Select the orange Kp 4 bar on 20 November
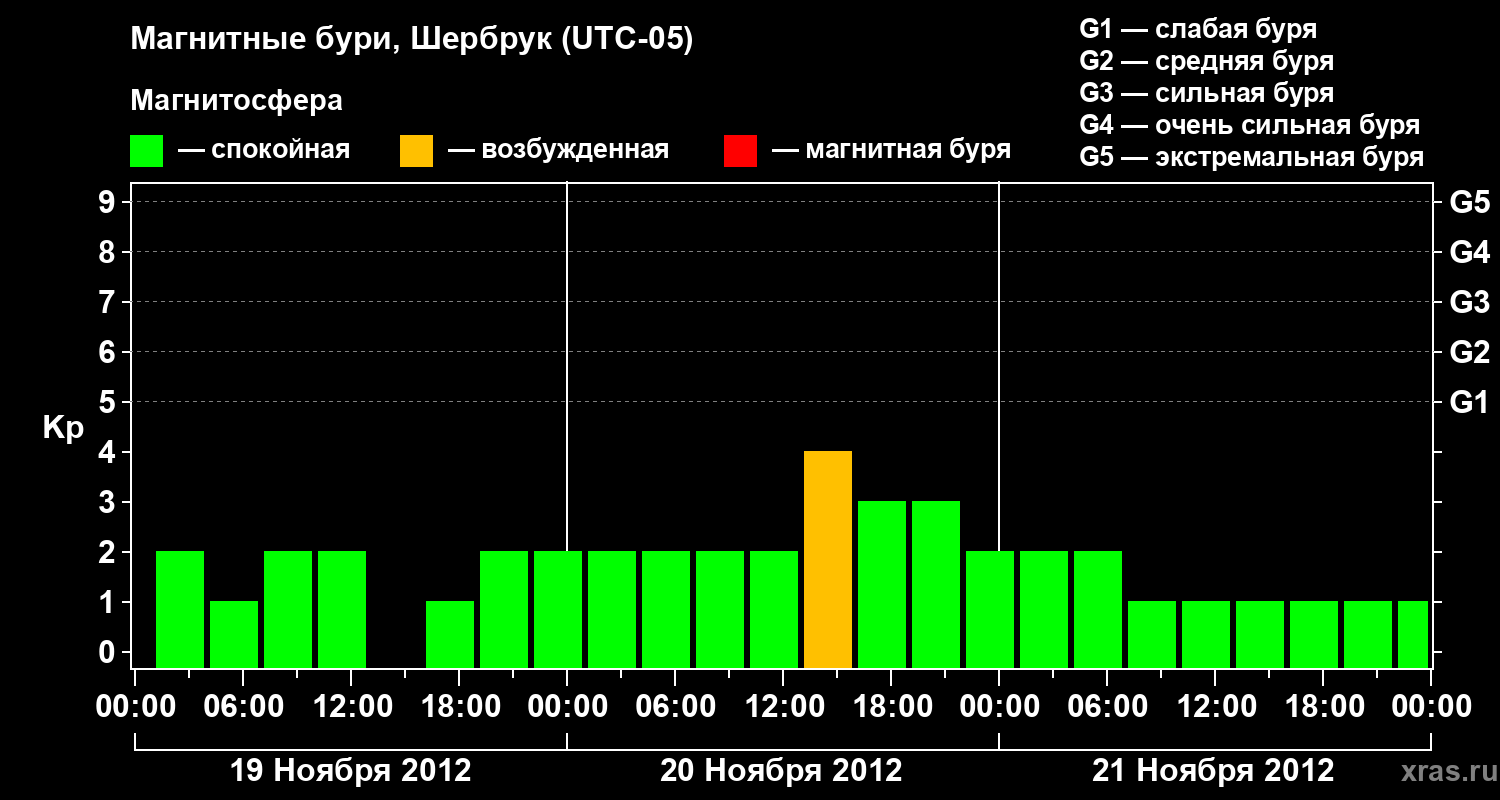The width and height of the screenshot is (1500, 800). click(x=828, y=560)
